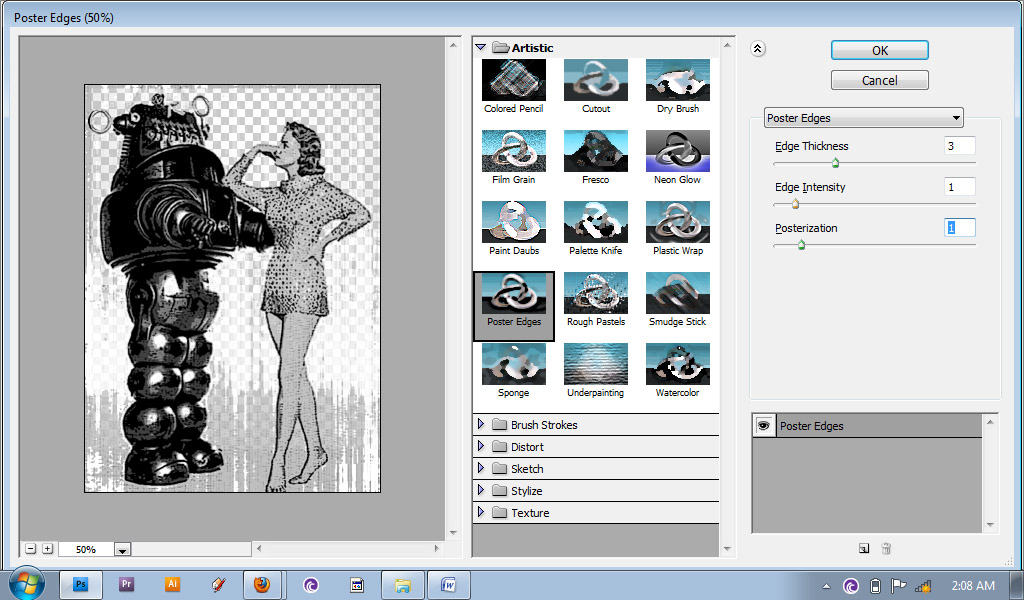Viewport: 1024px width, 600px height.
Task: Expand the Distort folder
Action: click(481, 446)
